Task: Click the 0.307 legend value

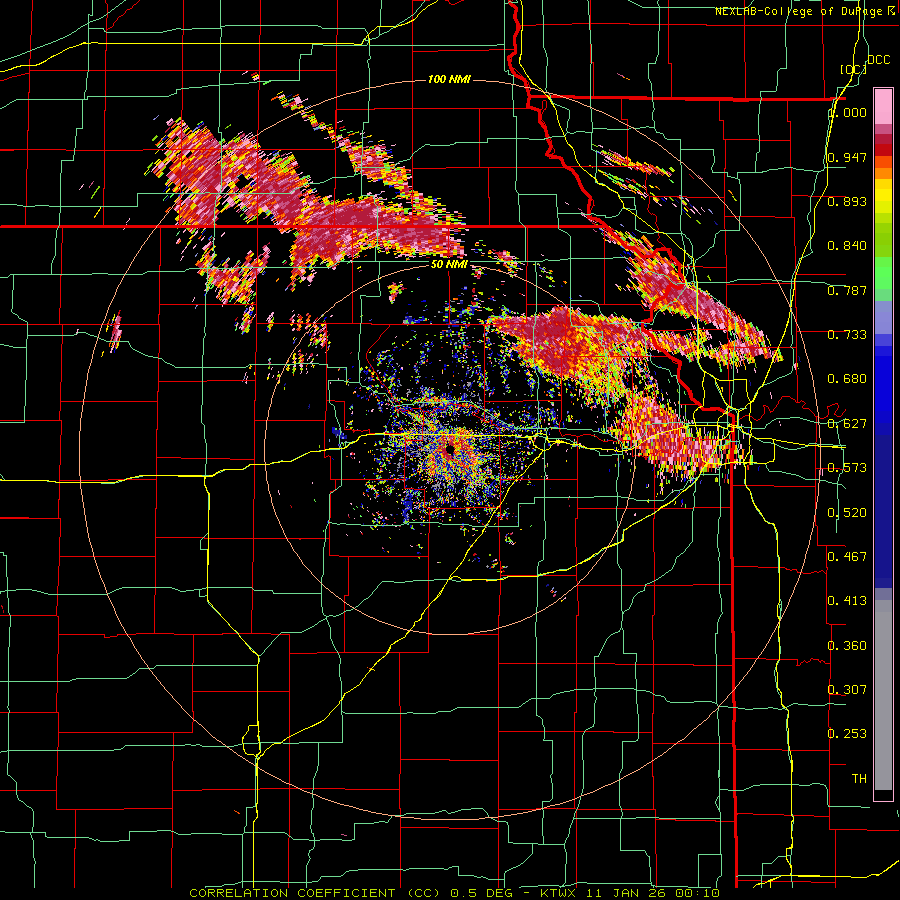Action: 847,689
